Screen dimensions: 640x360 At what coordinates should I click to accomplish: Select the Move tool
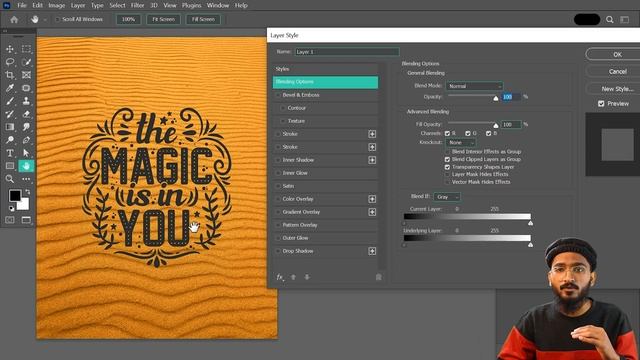10,49
